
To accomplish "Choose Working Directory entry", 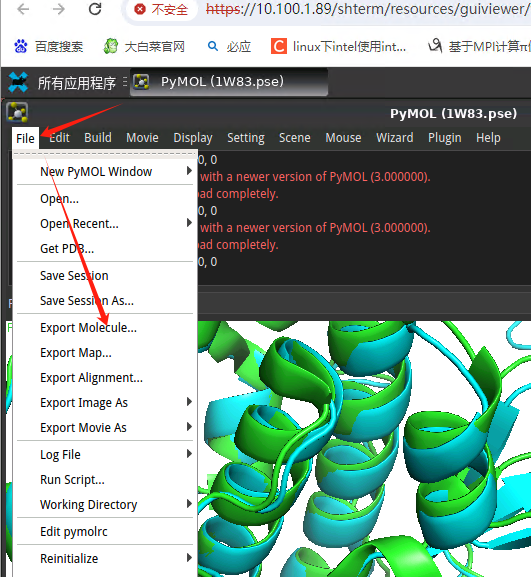I will coord(105,505).
